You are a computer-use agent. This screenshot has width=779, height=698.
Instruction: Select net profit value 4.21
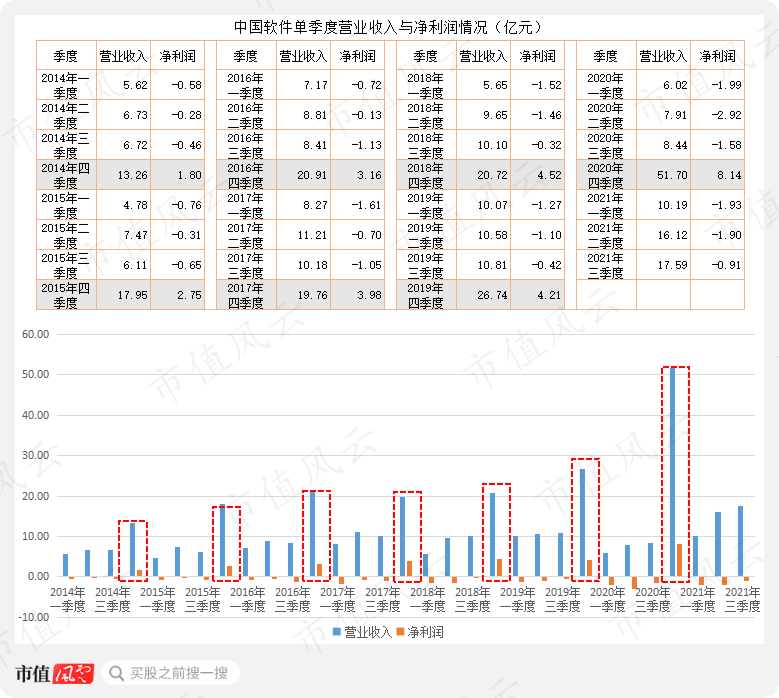click(x=549, y=295)
